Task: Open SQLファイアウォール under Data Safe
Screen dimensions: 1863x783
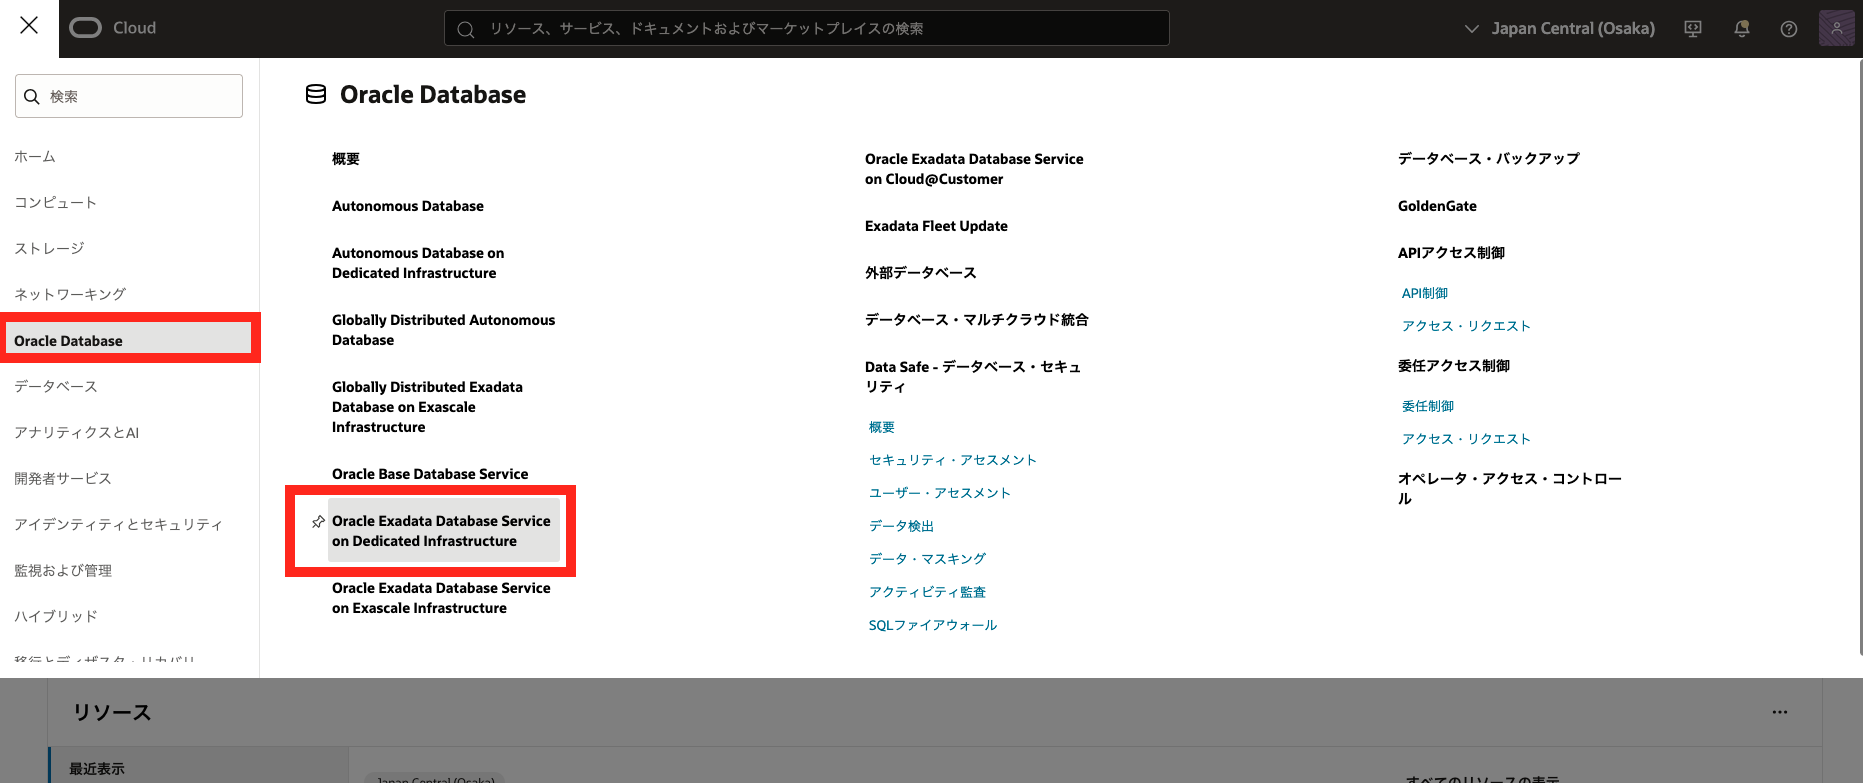Action: (x=932, y=625)
